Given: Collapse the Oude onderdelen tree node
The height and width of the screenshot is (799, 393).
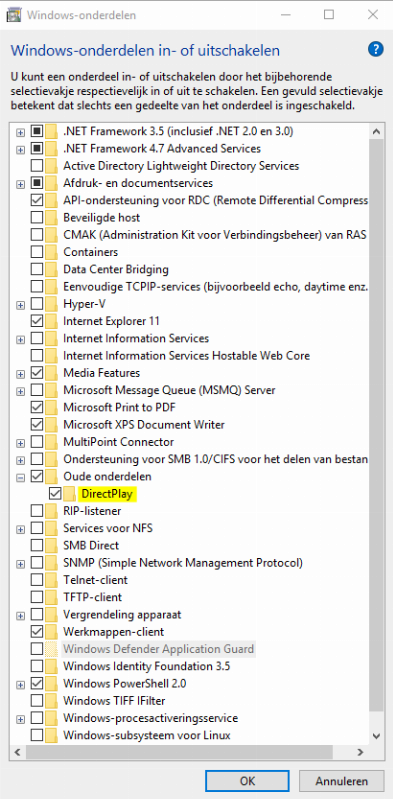Looking at the screenshot, I should [20, 477].
